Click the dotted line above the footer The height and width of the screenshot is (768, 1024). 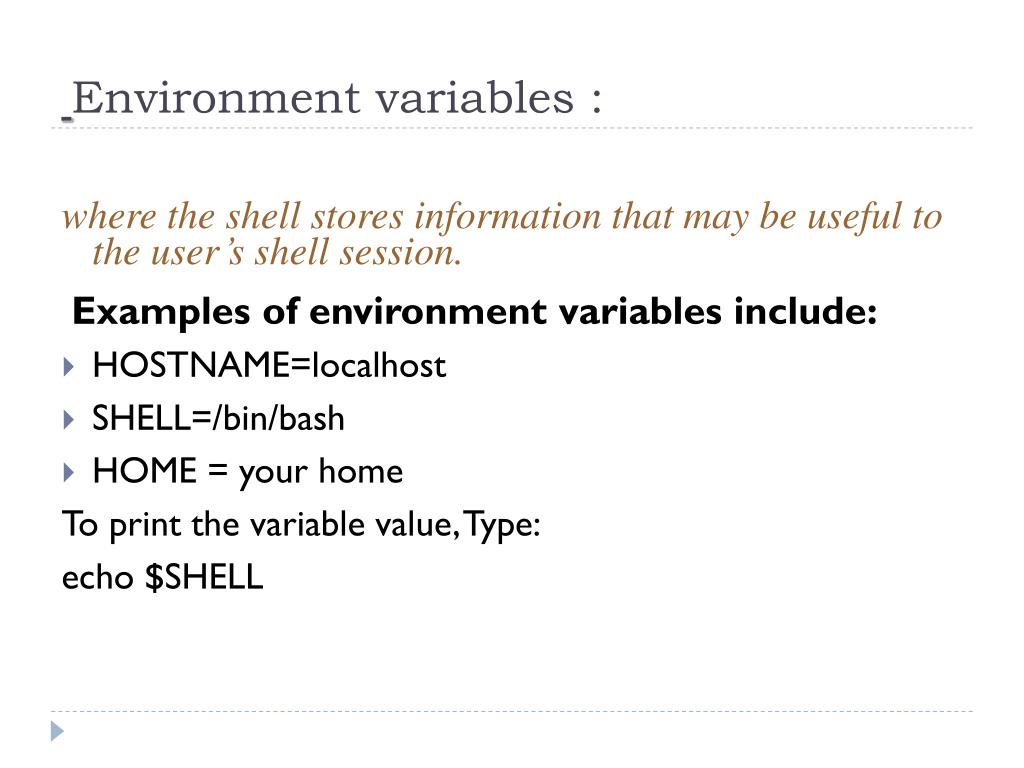click(512, 711)
